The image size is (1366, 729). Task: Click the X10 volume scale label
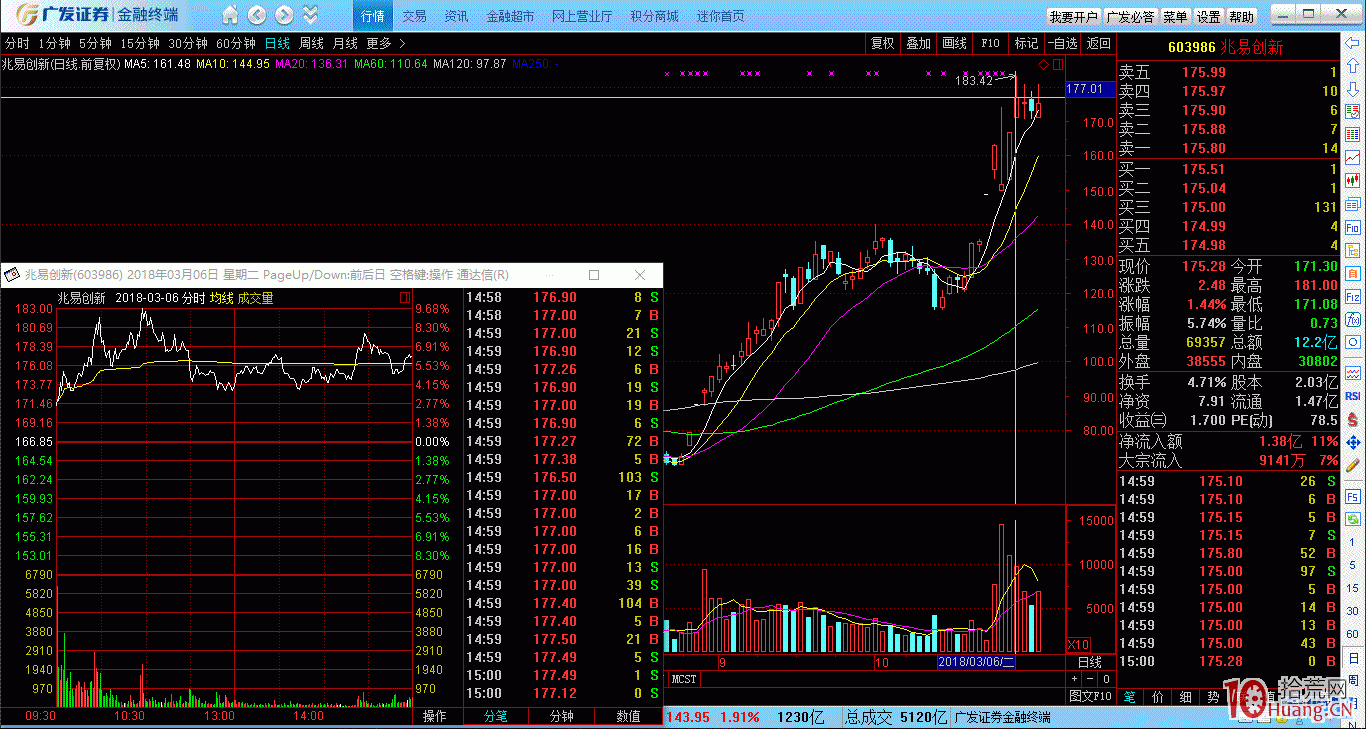(x=1078, y=645)
